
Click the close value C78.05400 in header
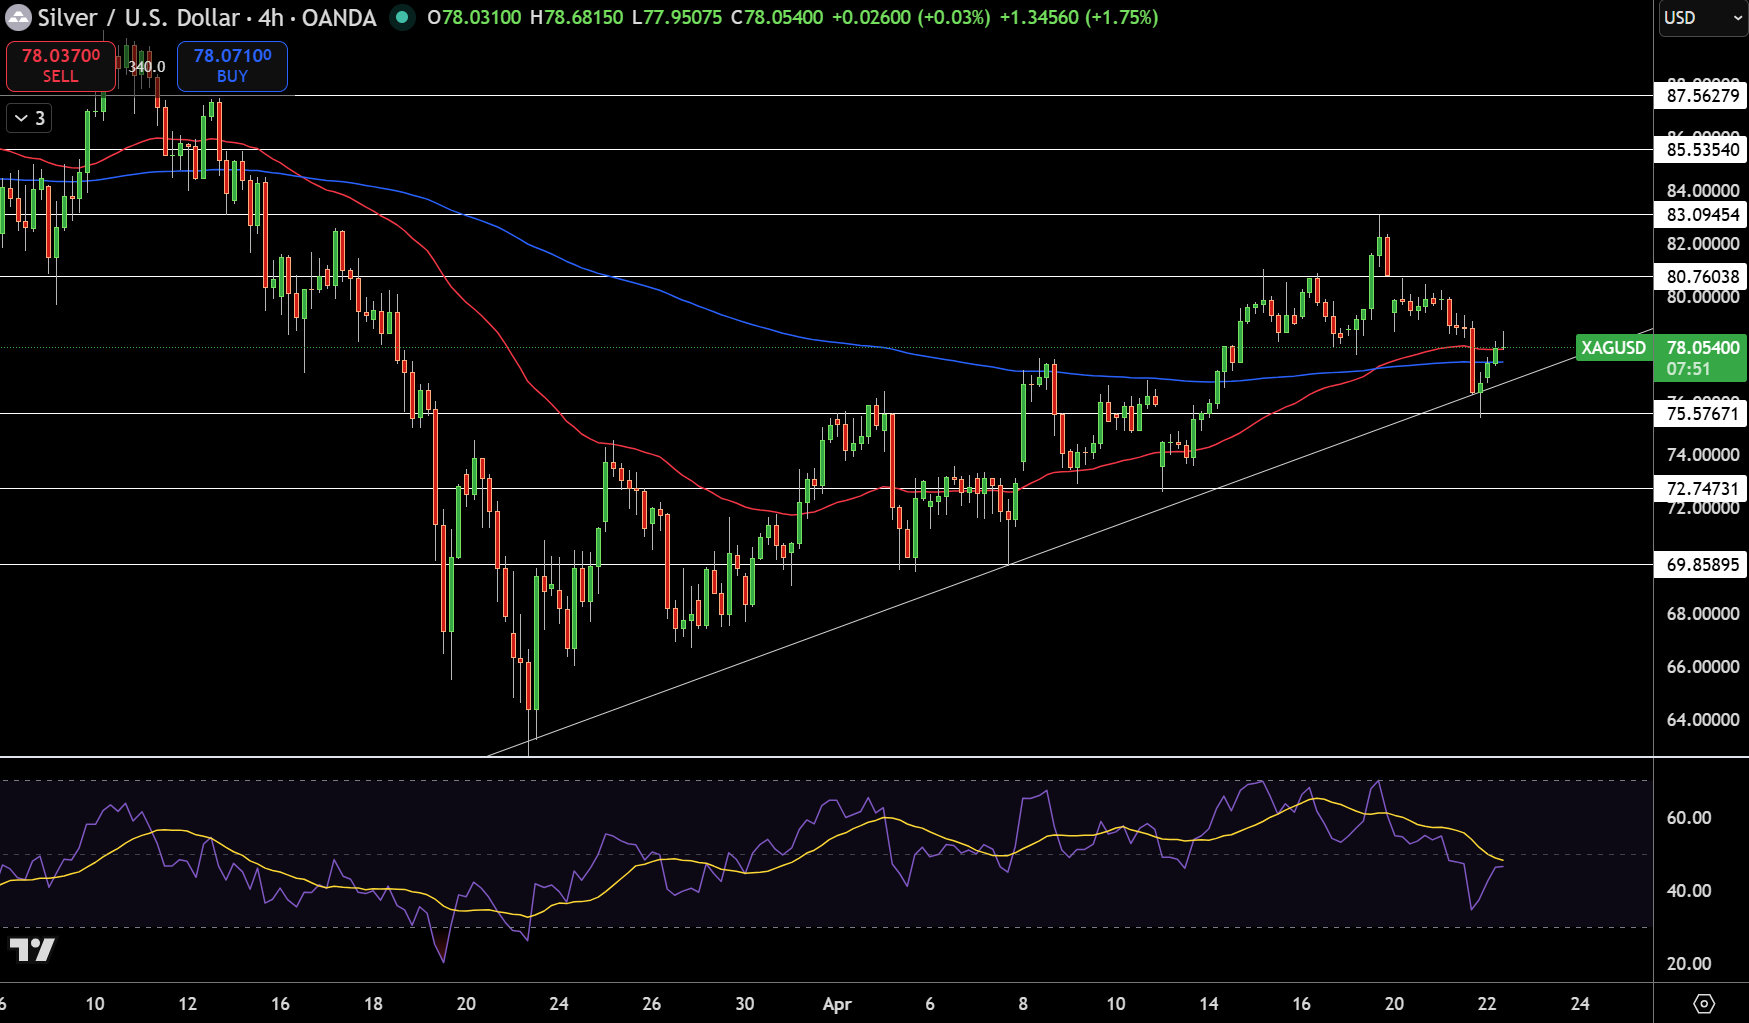777,18
